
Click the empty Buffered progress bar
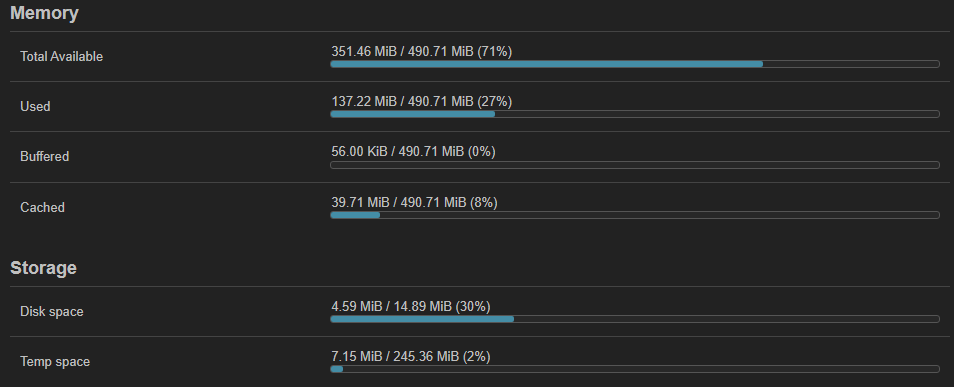[x=635, y=165]
